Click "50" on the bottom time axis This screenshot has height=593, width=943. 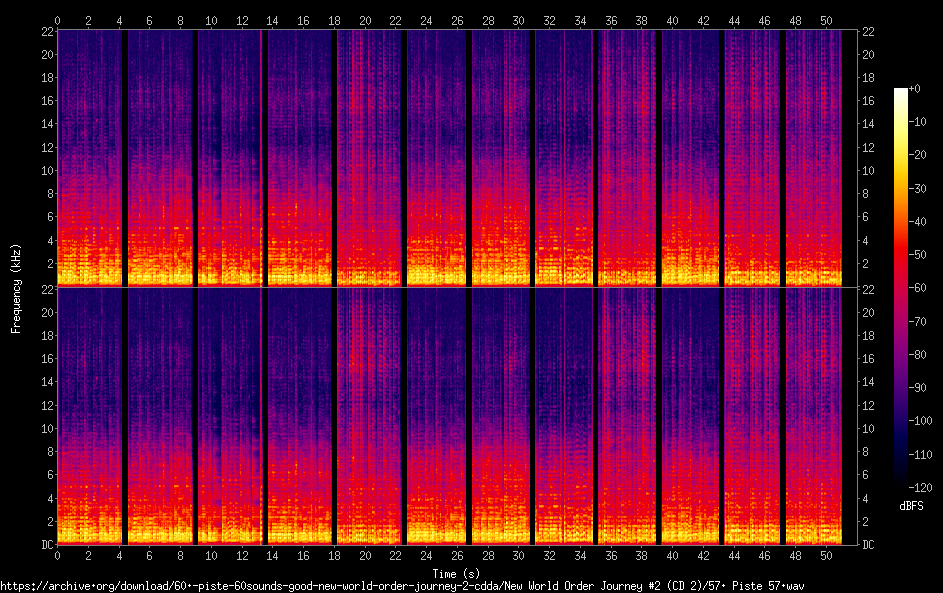pyautogui.click(x=826, y=556)
